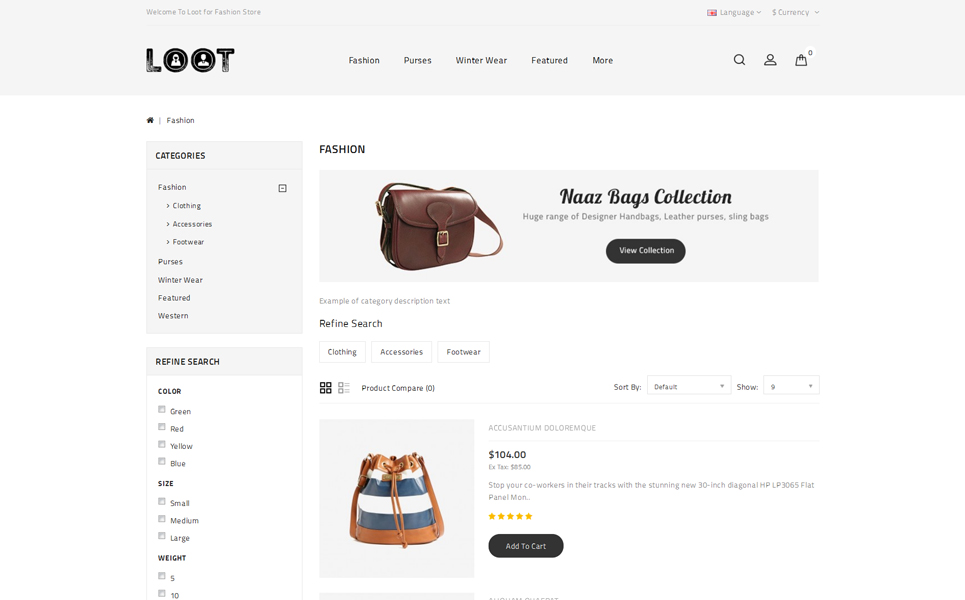The height and width of the screenshot is (600, 965).
Task: Open the search magnifier icon
Action: tap(739, 60)
